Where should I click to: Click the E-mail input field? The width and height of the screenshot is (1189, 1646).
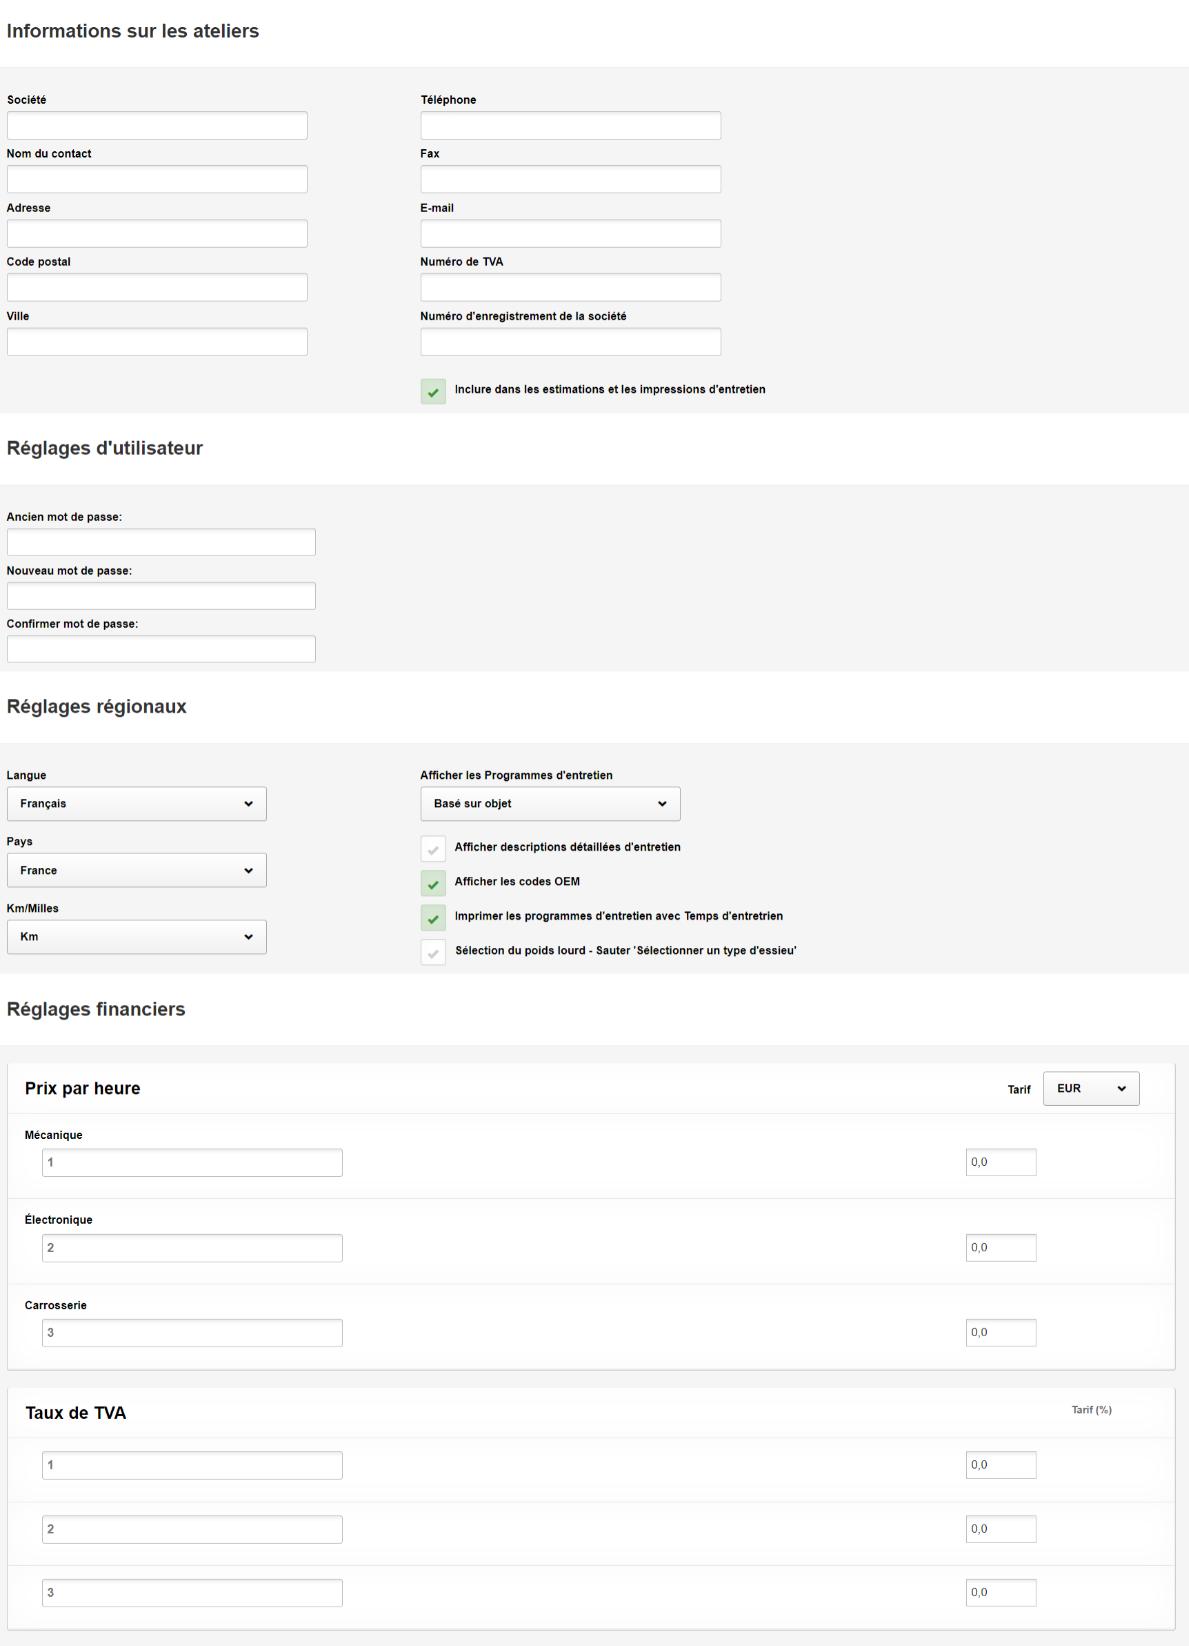pyautogui.click(x=570, y=234)
